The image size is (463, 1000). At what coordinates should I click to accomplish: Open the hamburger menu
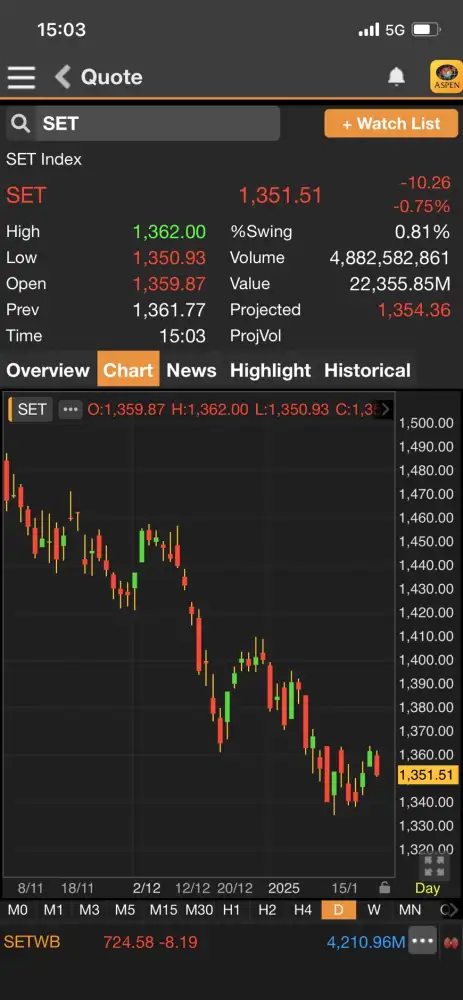(21, 77)
